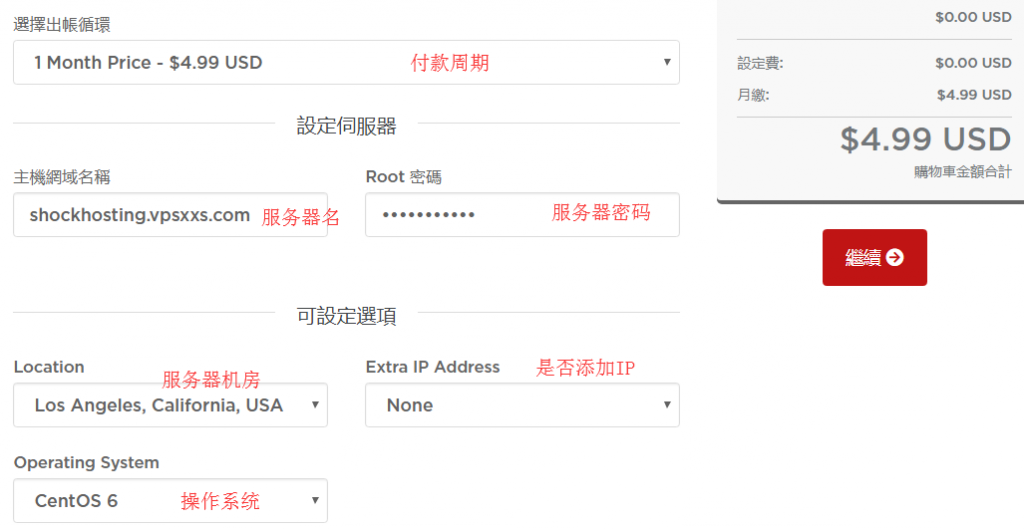Image resolution: width=1024 pixels, height=530 pixels.
Task: Click the Location dropdown arrow
Action: pyautogui.click(x=315, y=405)
